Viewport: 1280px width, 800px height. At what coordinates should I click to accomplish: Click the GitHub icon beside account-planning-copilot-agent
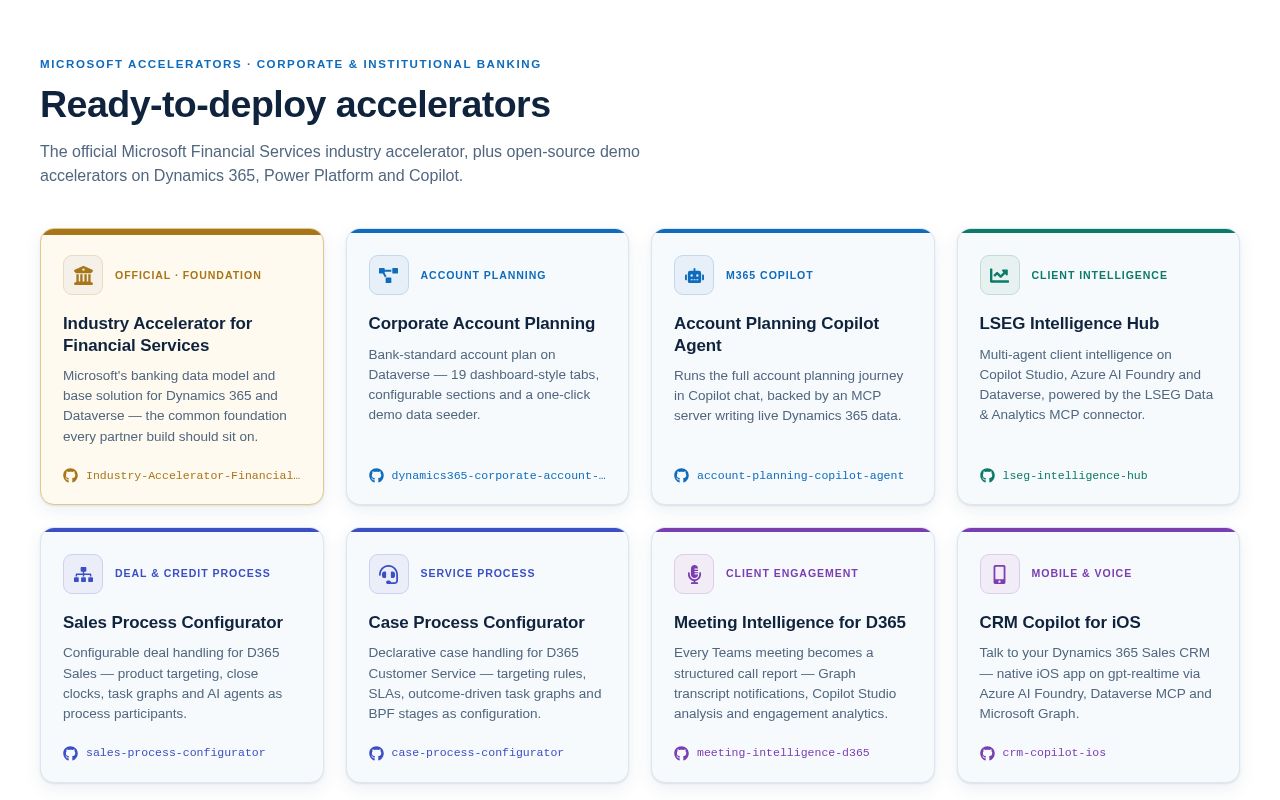coord(681,476)
